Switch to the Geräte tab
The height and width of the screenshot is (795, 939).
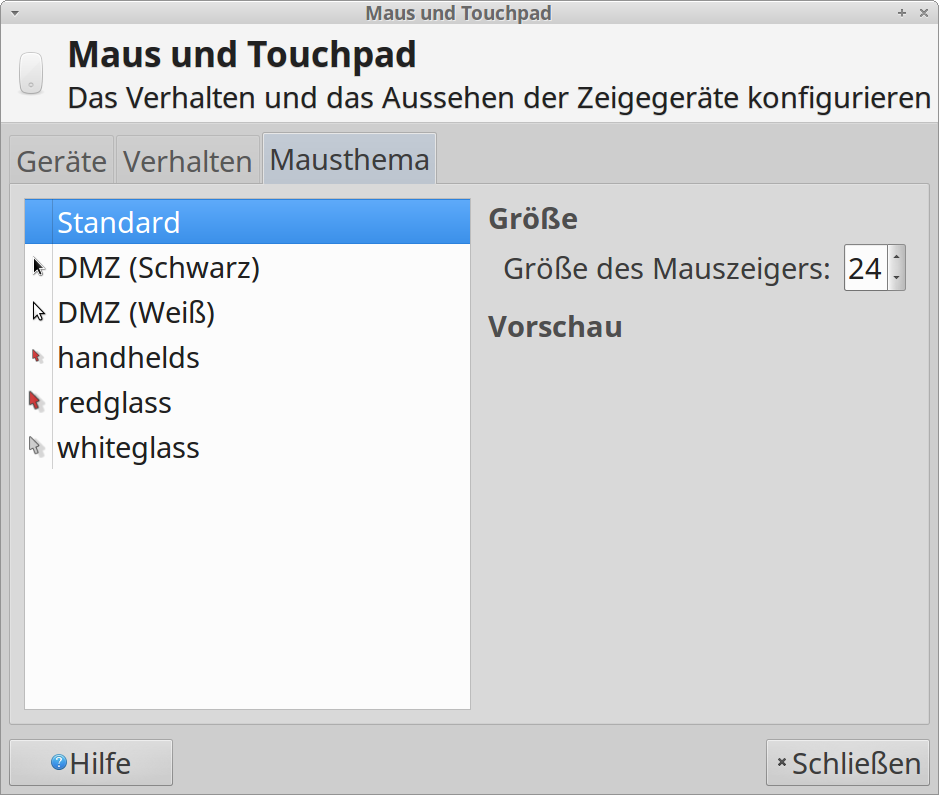coord(62,160)
